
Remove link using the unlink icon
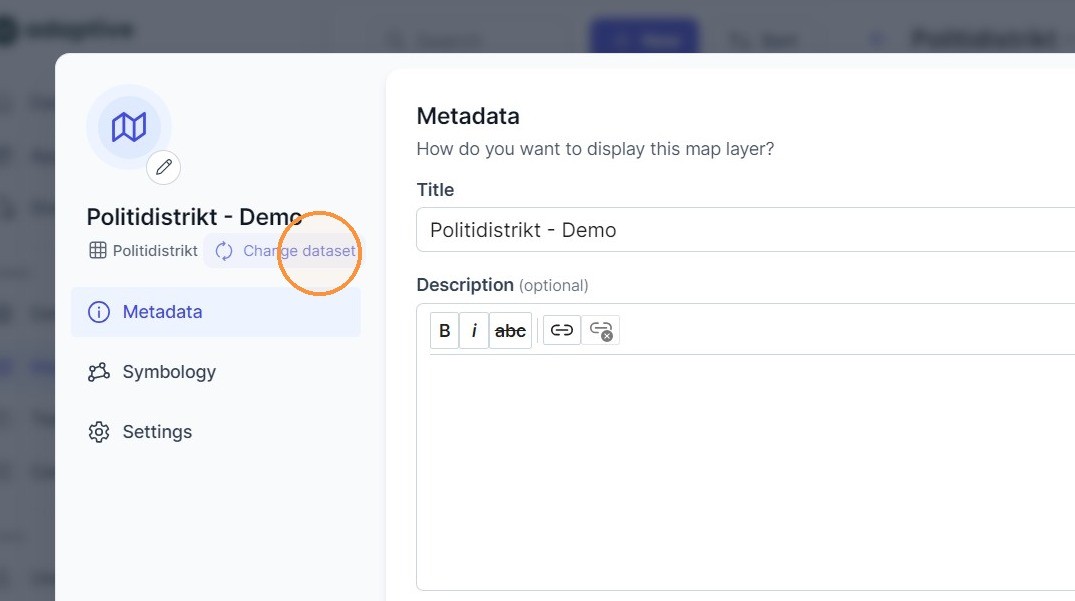(601, 330)
